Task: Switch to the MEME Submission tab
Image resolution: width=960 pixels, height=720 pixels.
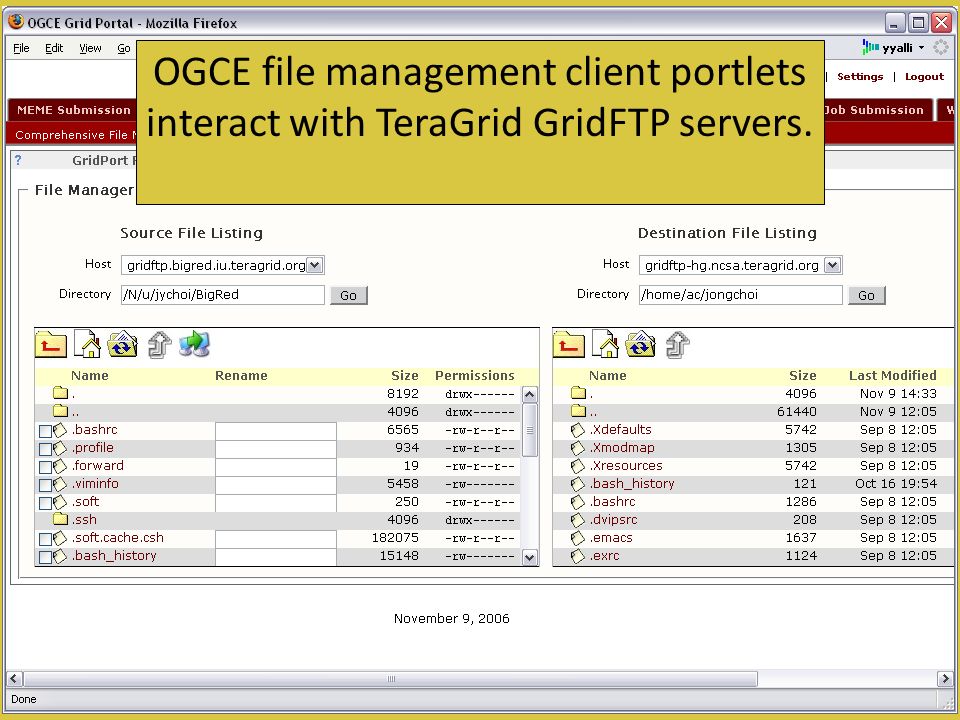Action: [x=73, y=110]
